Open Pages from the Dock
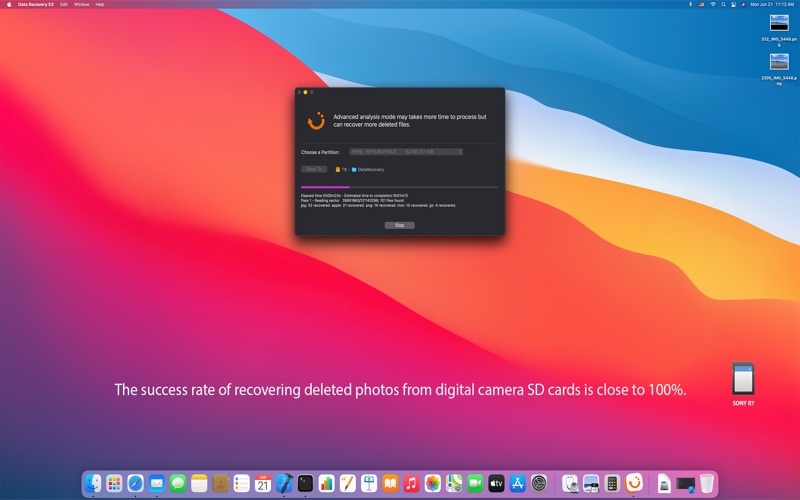The width and height of the screenshot is (800, 500). (x=347, y=483)
